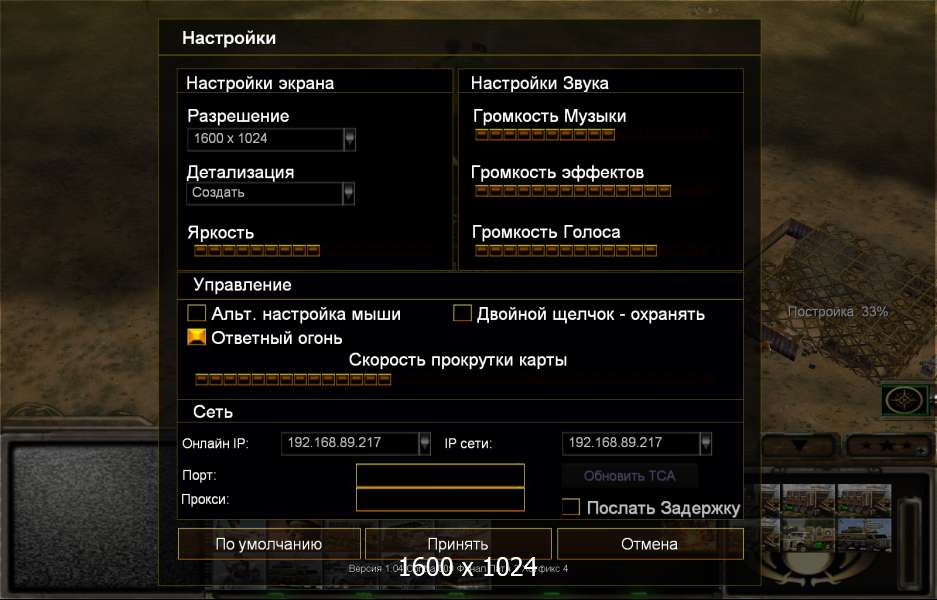Viewport: 937px width, 600px height.
Task: Click the black down-triangle command bar button
Action: [800, 446]
